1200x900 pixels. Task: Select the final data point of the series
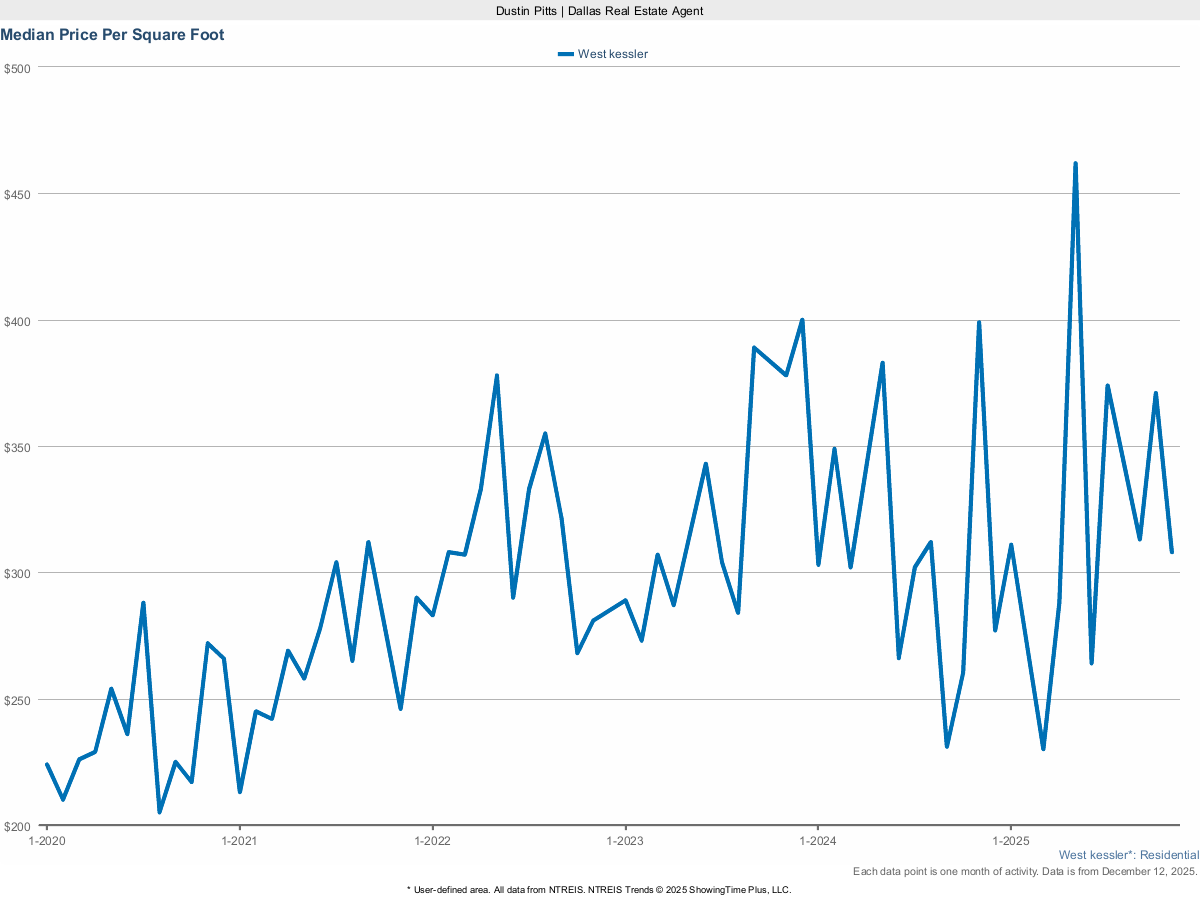point(1170,551)
